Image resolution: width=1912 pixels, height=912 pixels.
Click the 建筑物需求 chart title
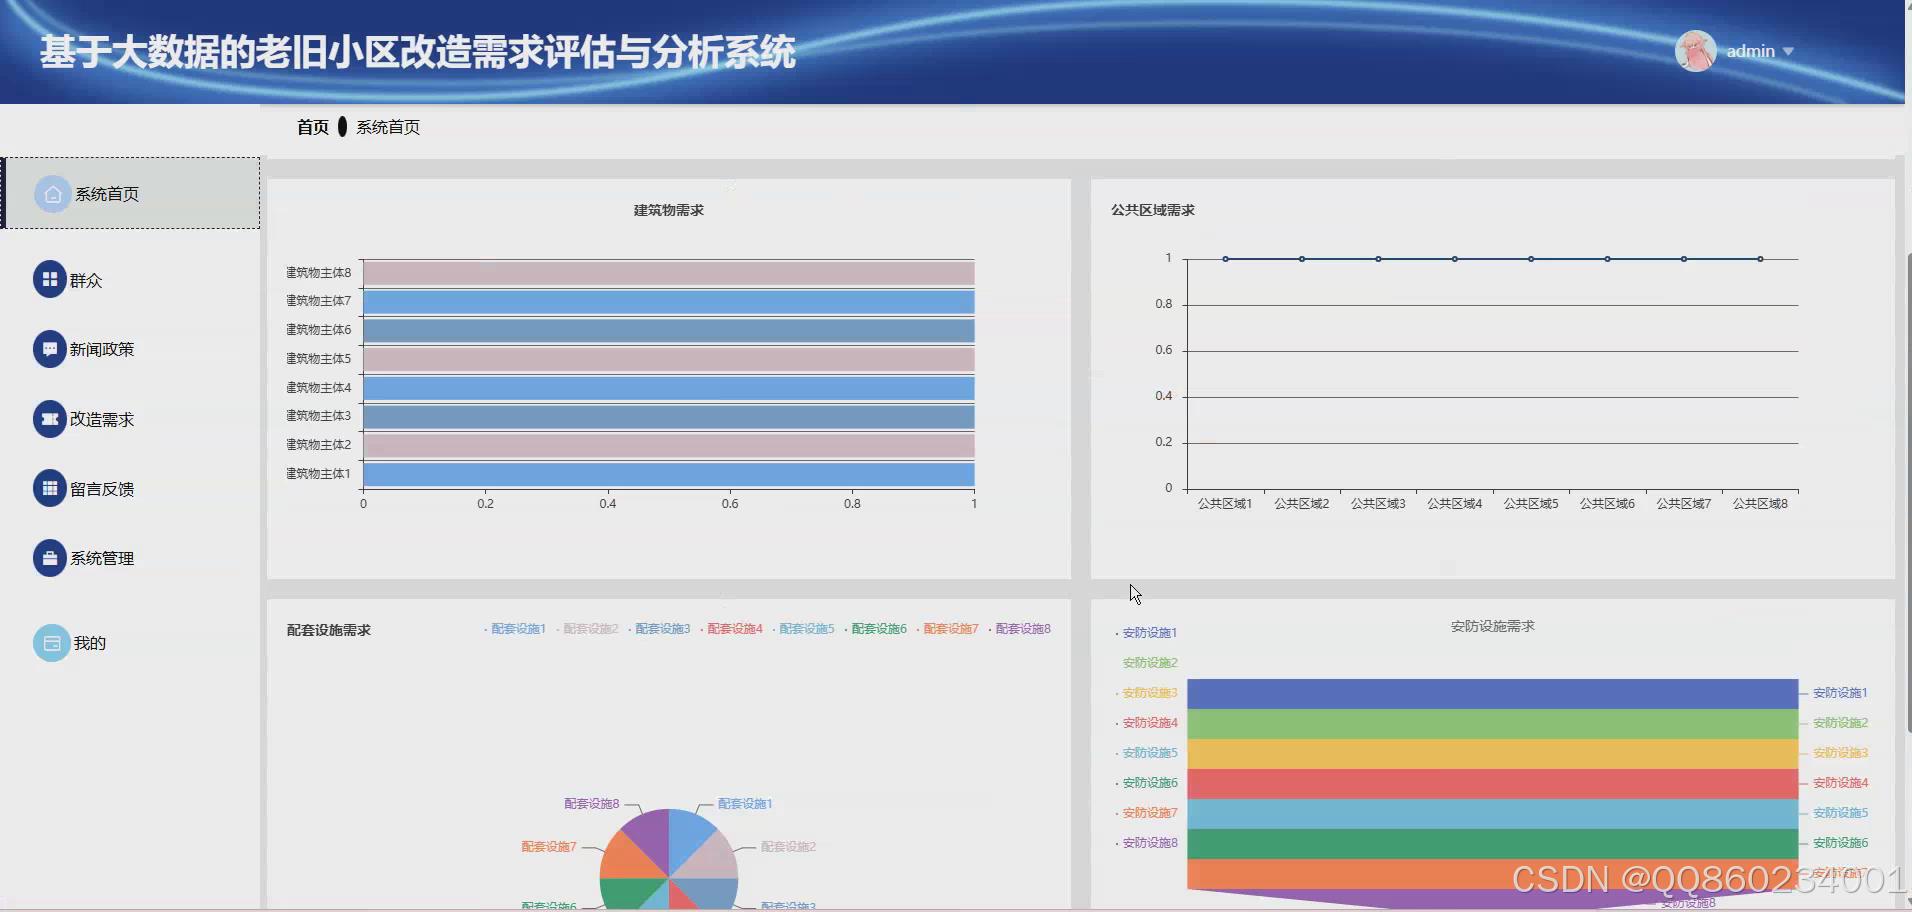point(668,210)
